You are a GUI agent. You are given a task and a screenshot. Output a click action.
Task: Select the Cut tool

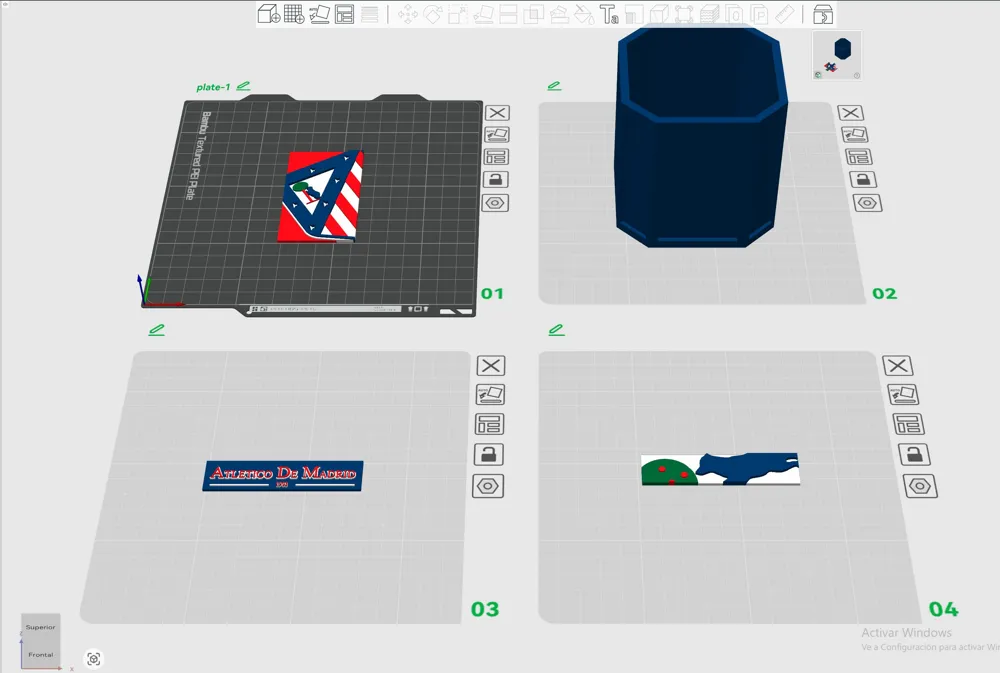coord(508,13)
